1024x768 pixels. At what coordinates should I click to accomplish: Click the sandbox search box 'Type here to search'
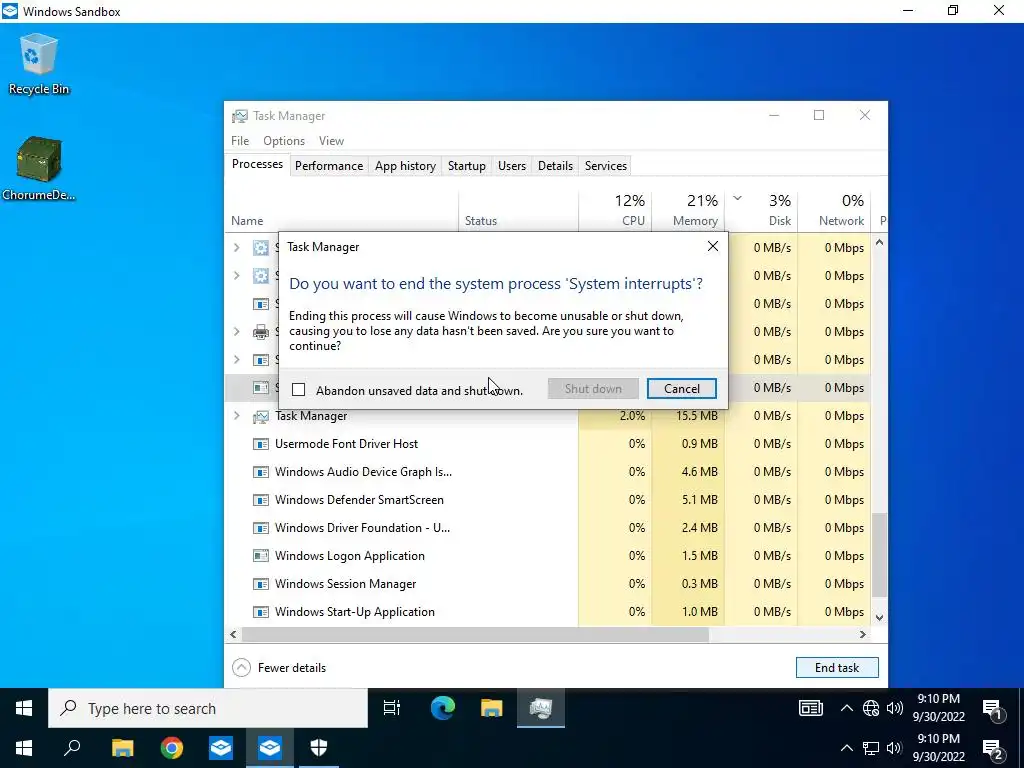click(x=208, y=709)
